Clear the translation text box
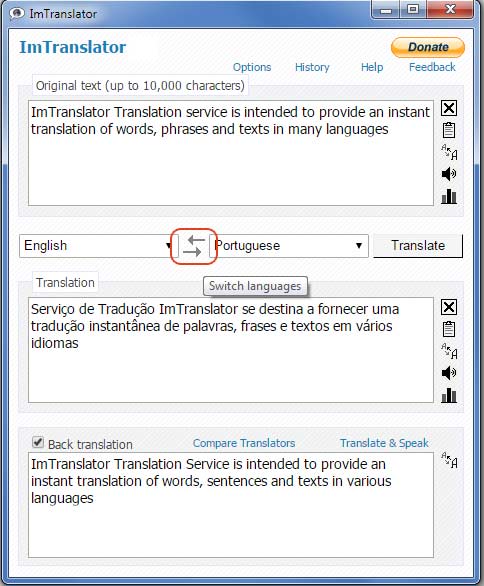Image resolution: width=484 pixels, height=586 pixels. click(449, 307)
